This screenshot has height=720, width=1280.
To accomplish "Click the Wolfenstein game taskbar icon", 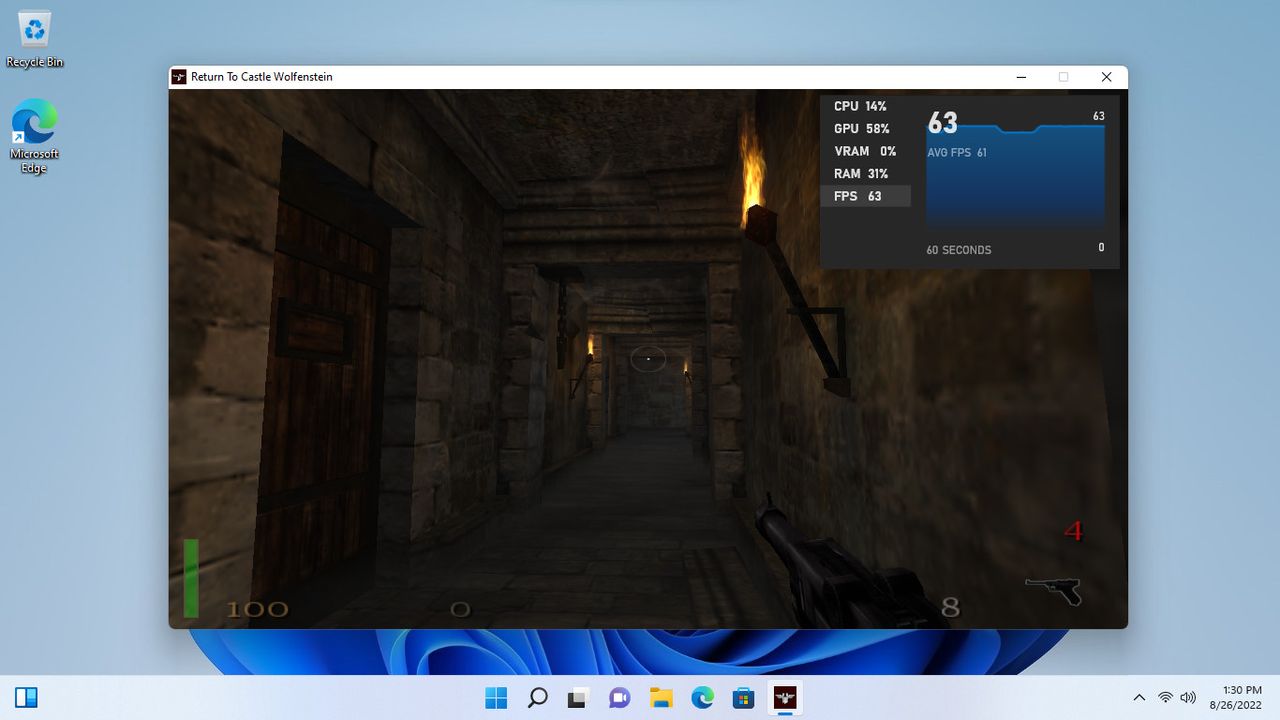I will 785,698.
